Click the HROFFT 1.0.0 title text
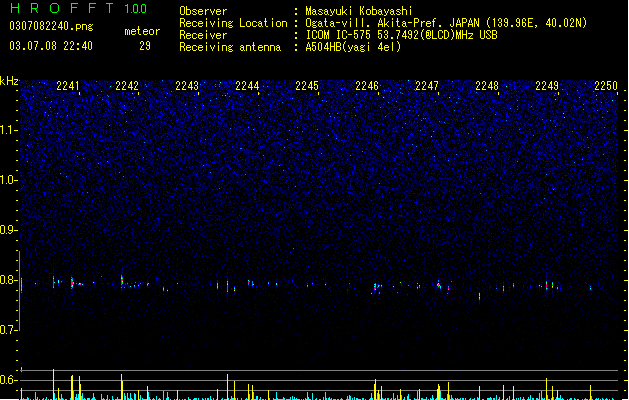 (78, 8)
